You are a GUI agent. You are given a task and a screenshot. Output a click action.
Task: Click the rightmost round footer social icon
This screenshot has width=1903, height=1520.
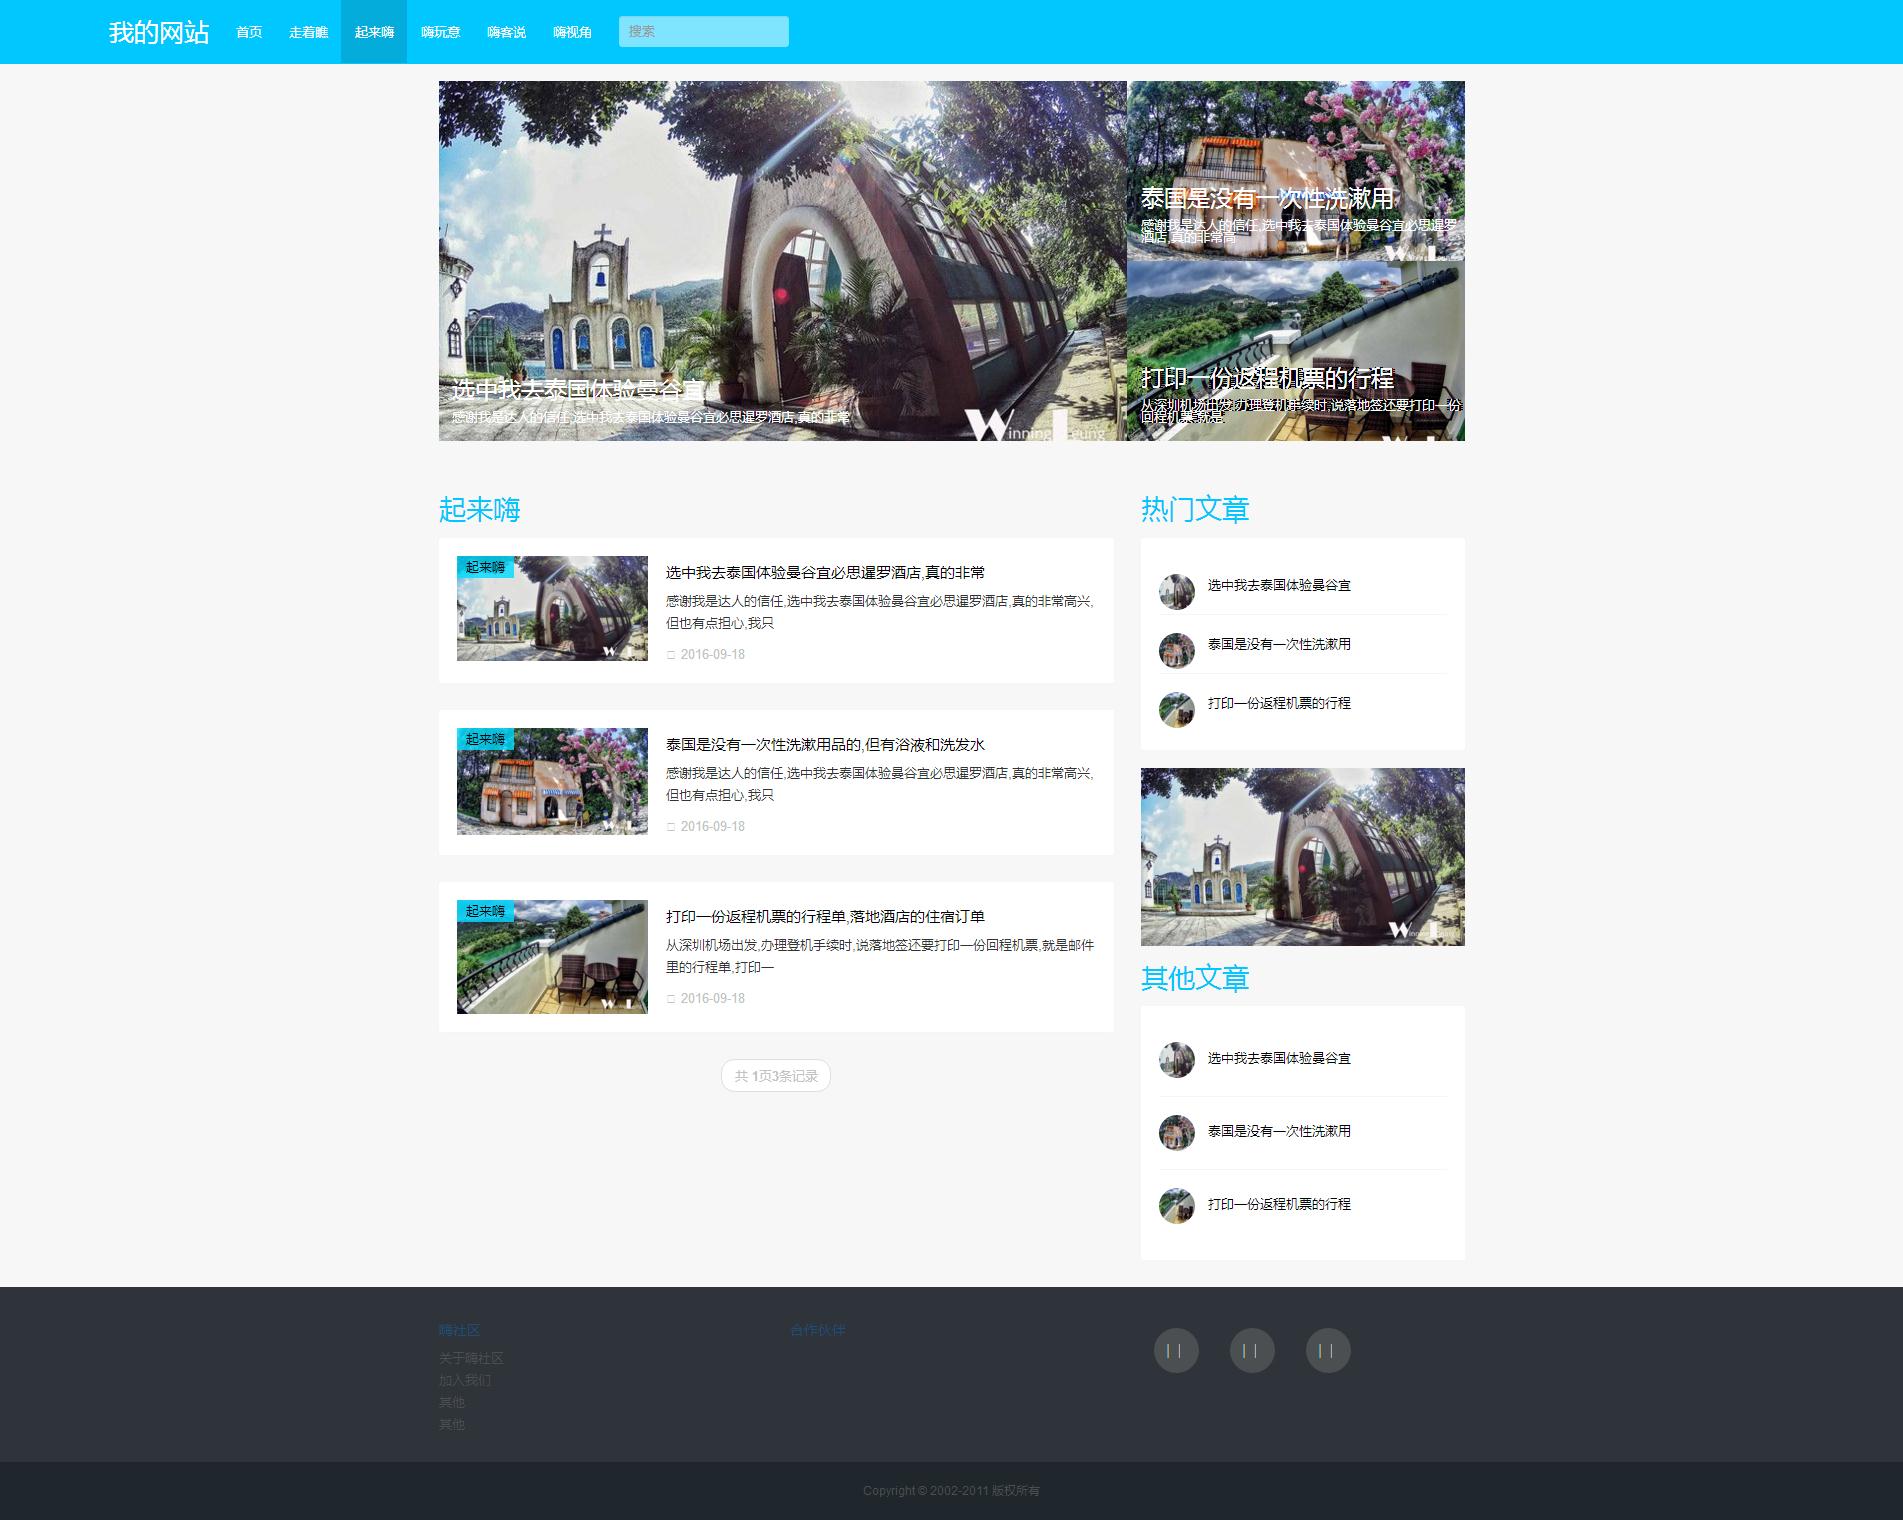[x=1327, y=1351]
